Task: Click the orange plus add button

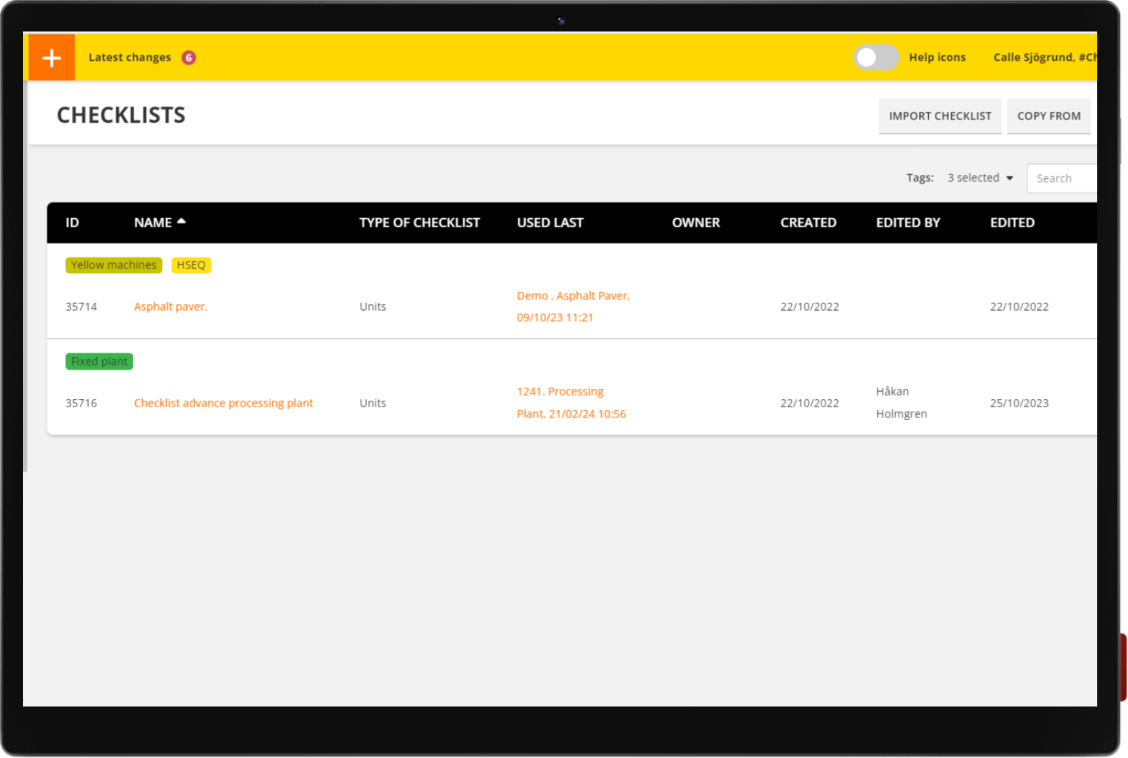Action: [x=51, y=58]
